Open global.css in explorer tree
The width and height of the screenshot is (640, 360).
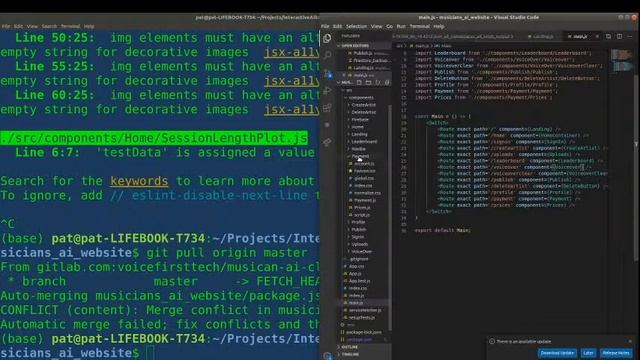pos(364,178)
